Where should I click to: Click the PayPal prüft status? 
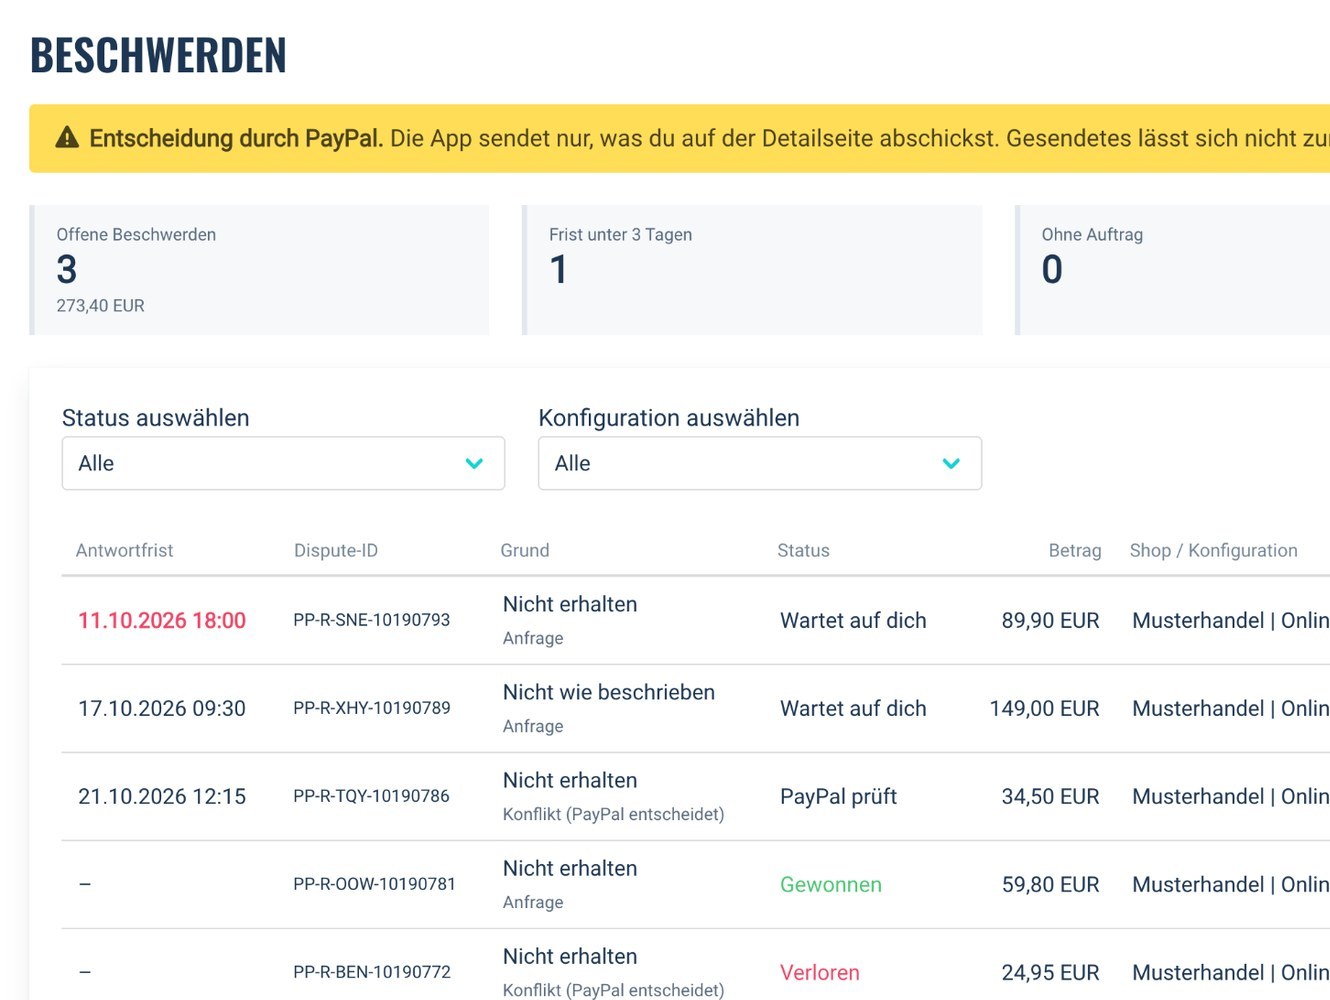[838, 796]
